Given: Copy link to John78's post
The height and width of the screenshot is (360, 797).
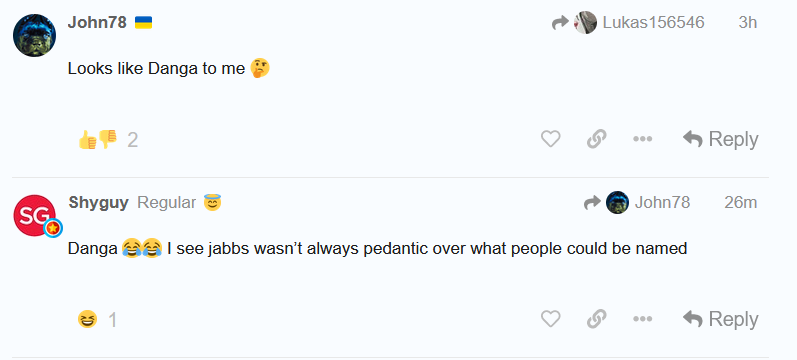Looking at the screenshot, I should point(596,139).
